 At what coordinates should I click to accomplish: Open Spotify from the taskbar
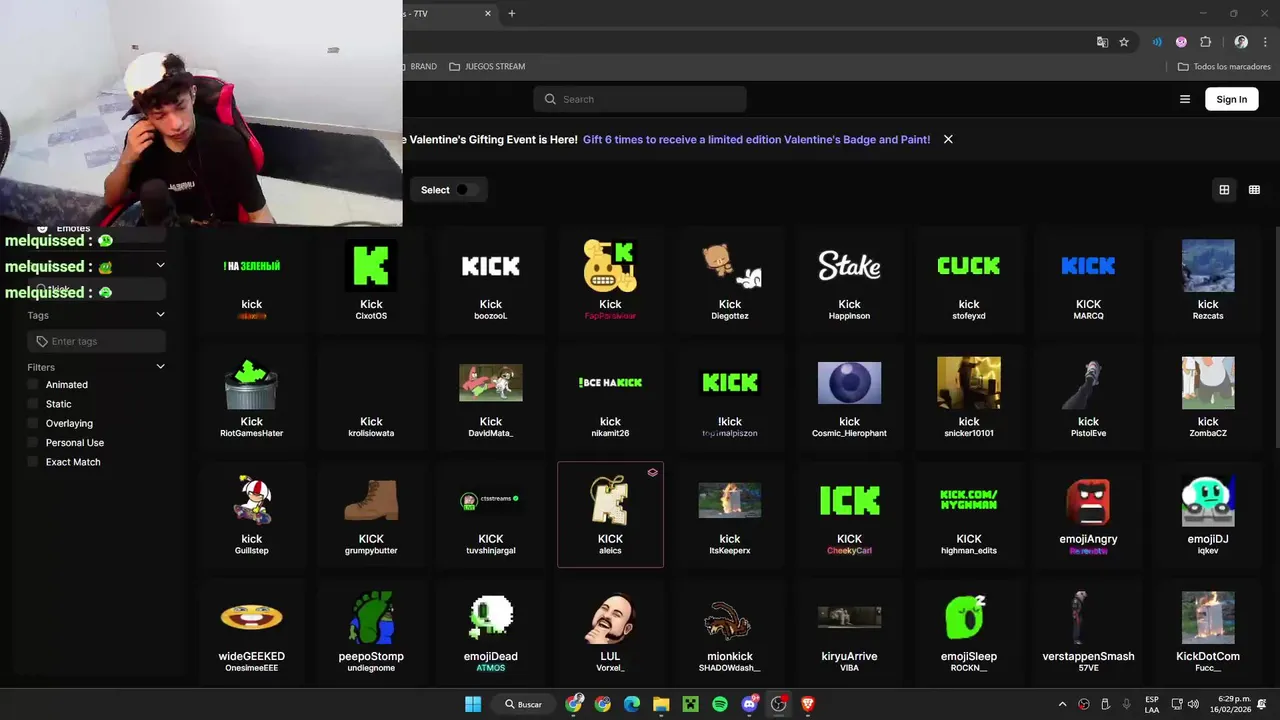pos(720,704)
